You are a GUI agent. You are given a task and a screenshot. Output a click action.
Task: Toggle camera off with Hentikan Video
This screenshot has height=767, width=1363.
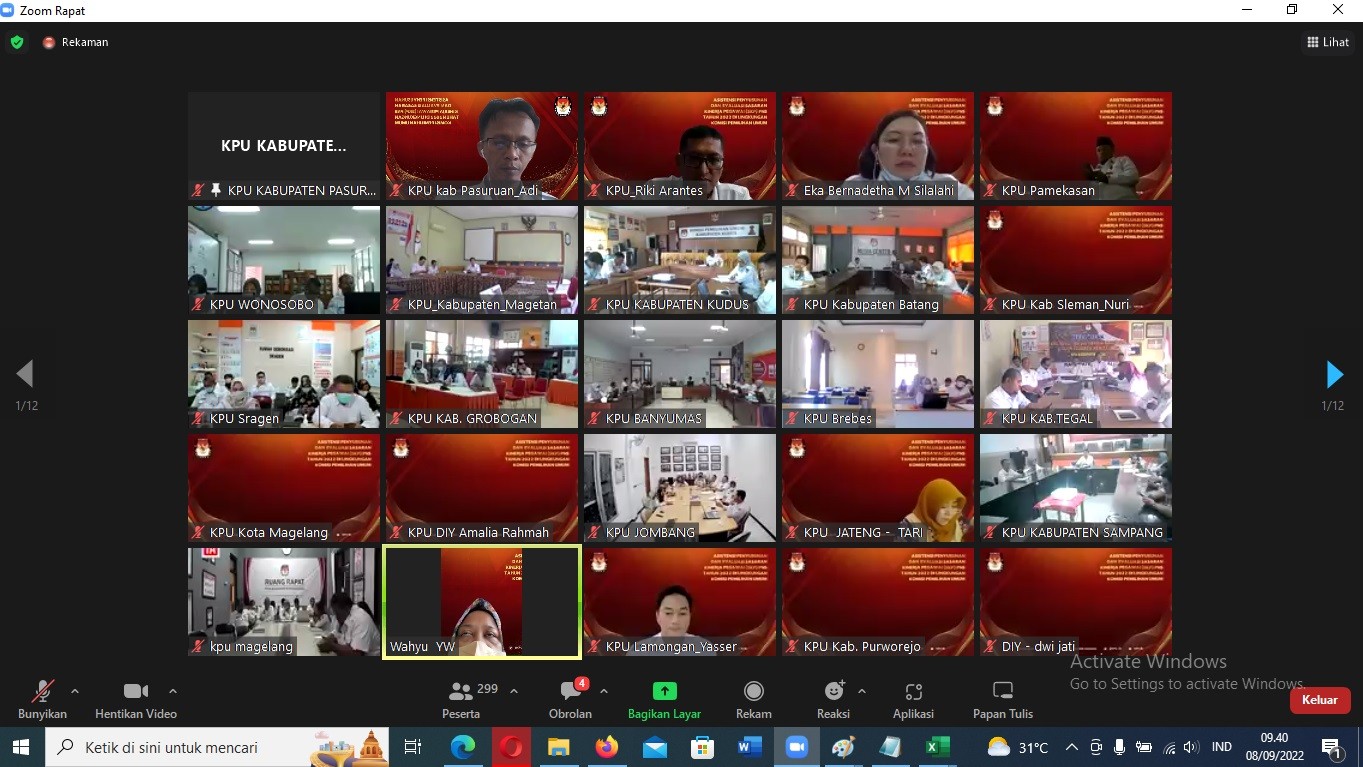point(136,699)
